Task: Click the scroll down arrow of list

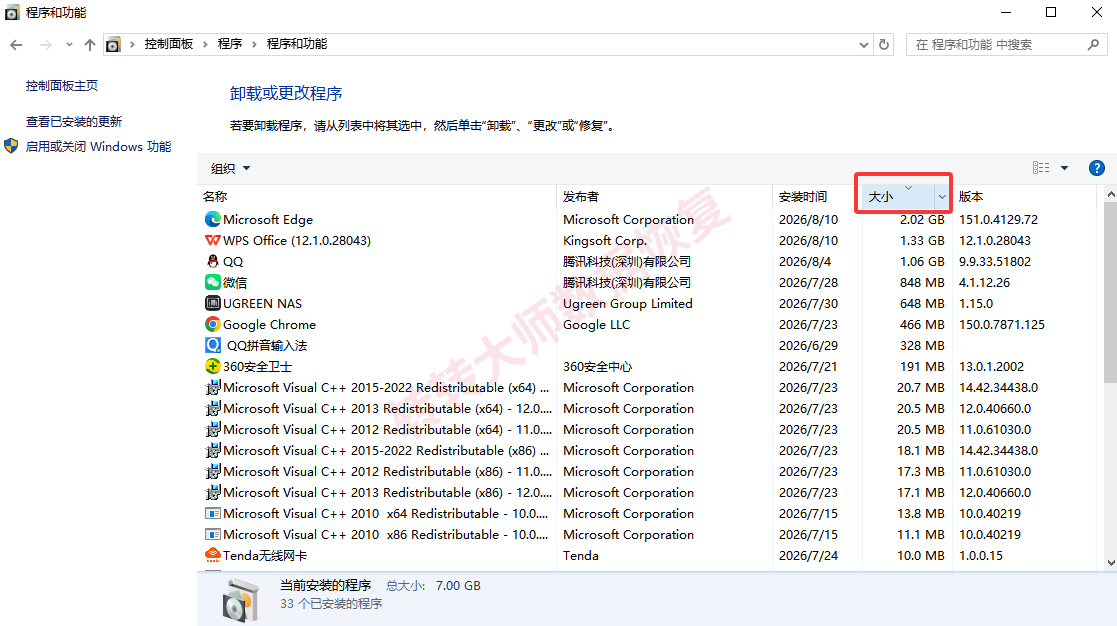Action: point(1111,563)
